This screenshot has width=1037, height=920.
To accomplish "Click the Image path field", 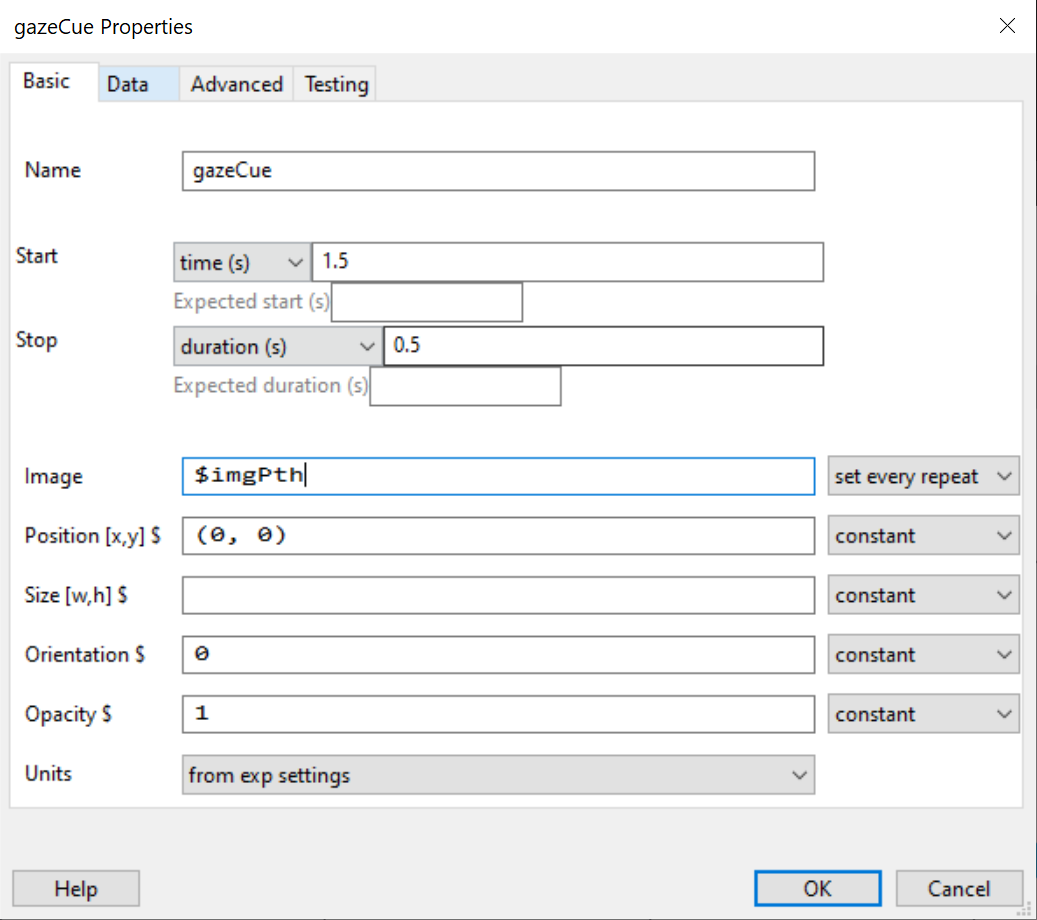I will [498, 477].
